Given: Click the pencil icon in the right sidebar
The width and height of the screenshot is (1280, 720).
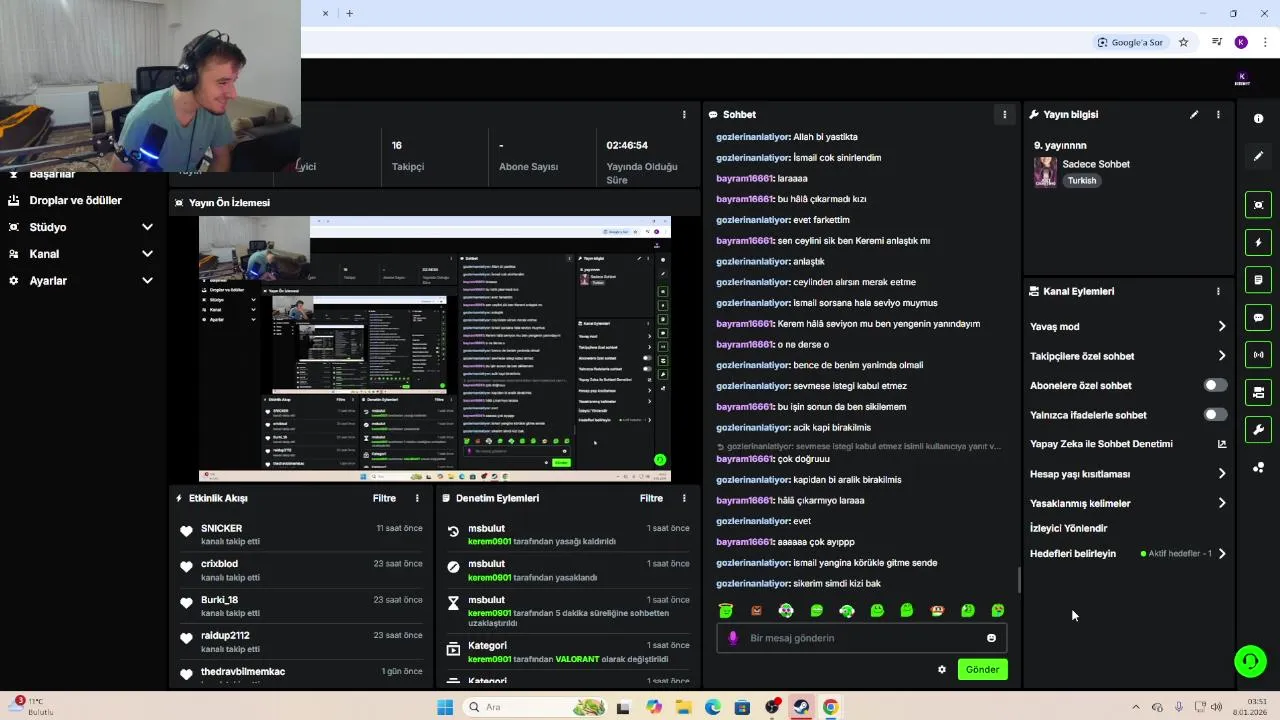Looking at the screenshot, I should pyautogui.click(x=1258, y=156).
